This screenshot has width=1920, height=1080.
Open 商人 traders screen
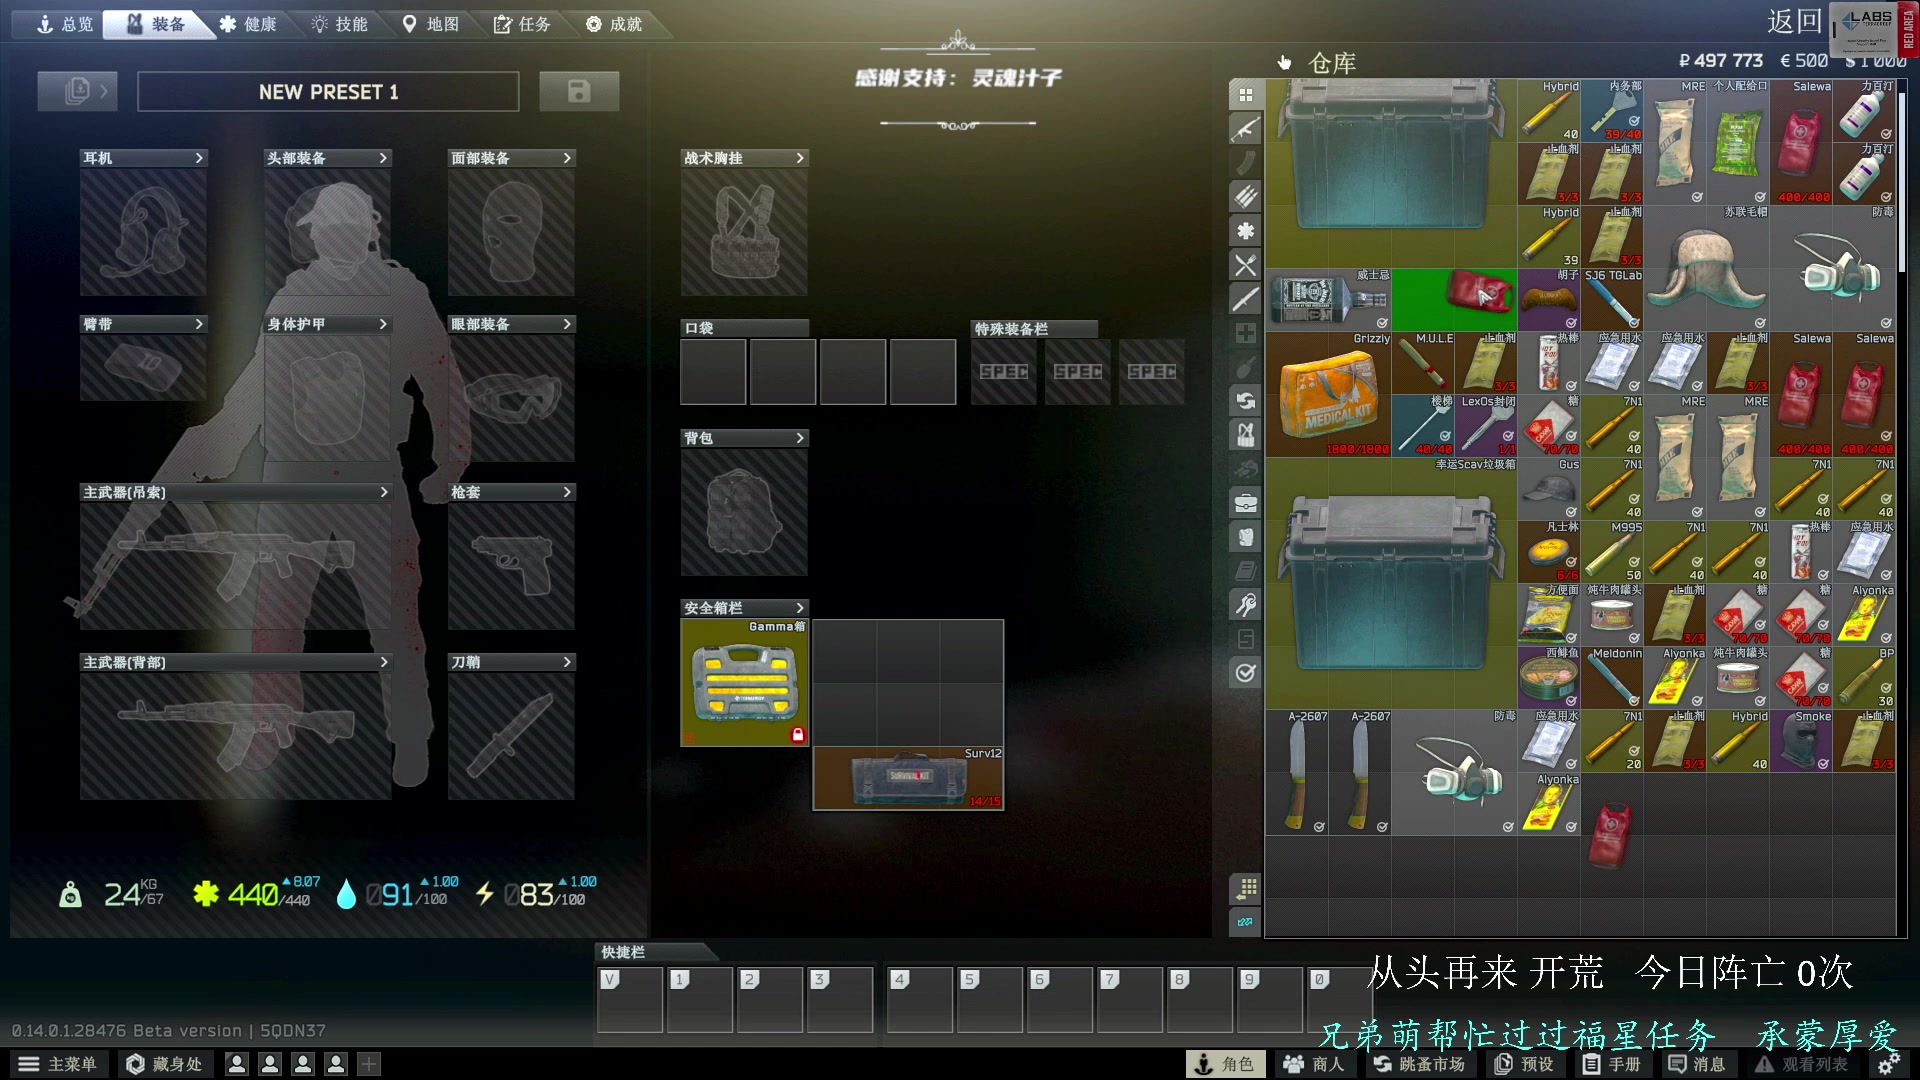click(1314, 1064)
